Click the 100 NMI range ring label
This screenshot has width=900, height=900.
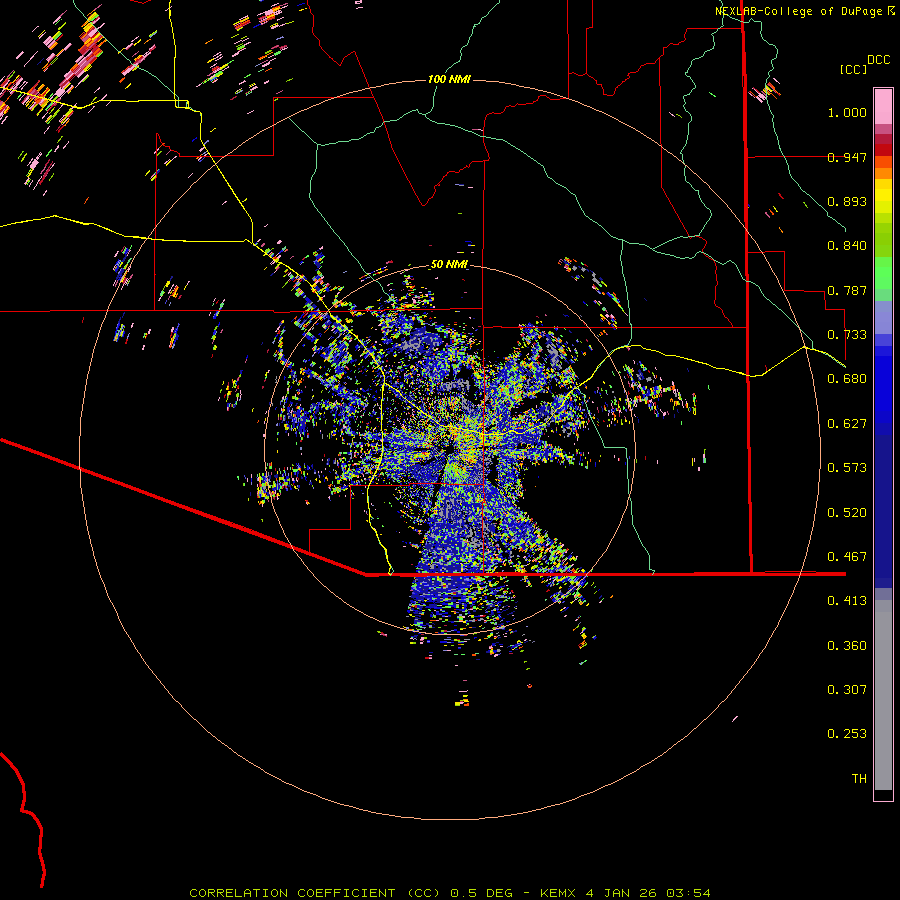[449, 79]
